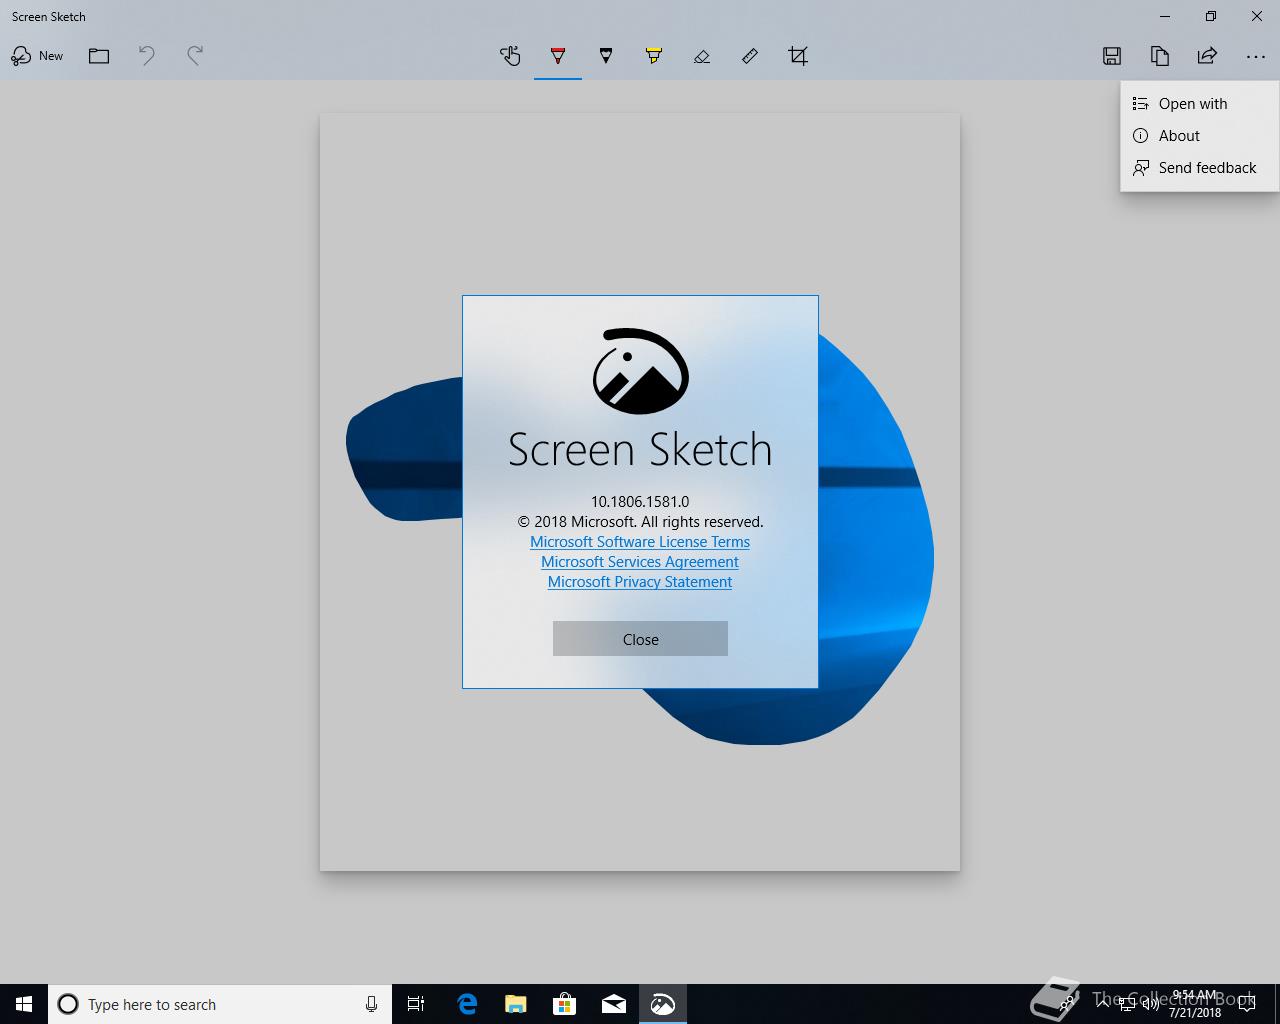Click the version number 10.1806.1581.0
1280x1024 pixels.
tap(640, 502)
